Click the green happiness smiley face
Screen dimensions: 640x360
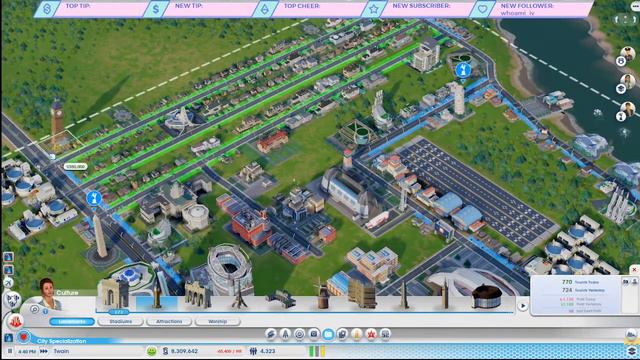pyautogui.click(x=151, y=351)
